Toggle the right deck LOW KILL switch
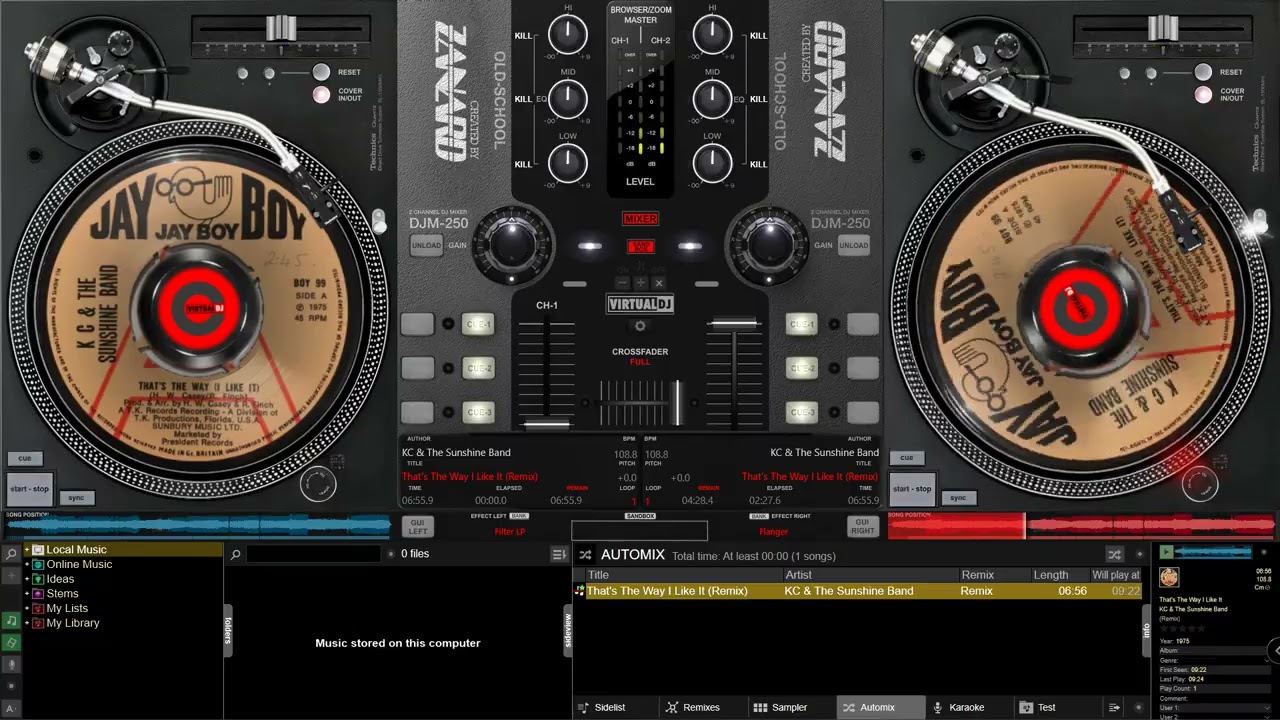This screenshot has width=1280, height=720. 758,164
